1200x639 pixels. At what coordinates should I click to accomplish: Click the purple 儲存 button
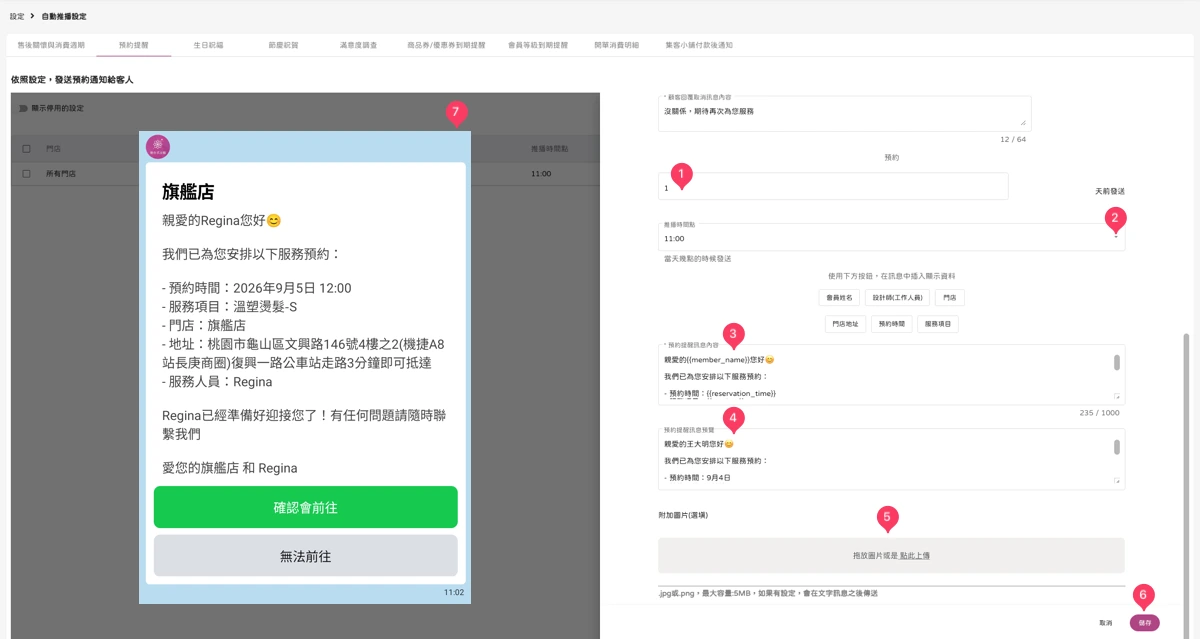pos(1145,622)
